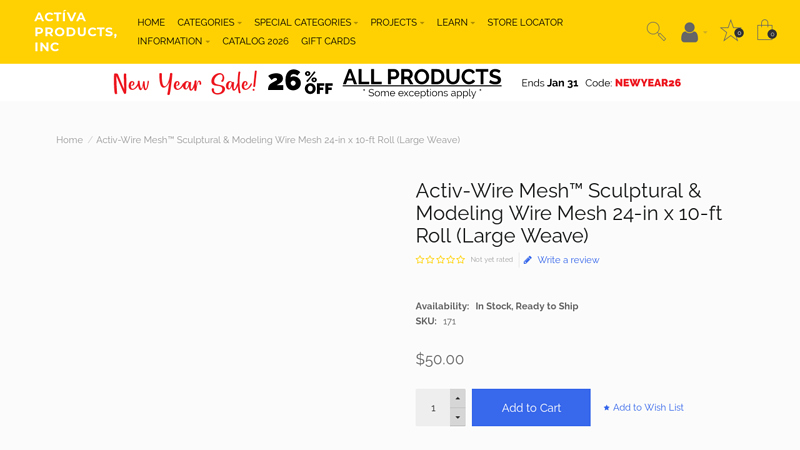Expand the Categories dropdown menu
The image size is (800, 450).
(209, 22)
